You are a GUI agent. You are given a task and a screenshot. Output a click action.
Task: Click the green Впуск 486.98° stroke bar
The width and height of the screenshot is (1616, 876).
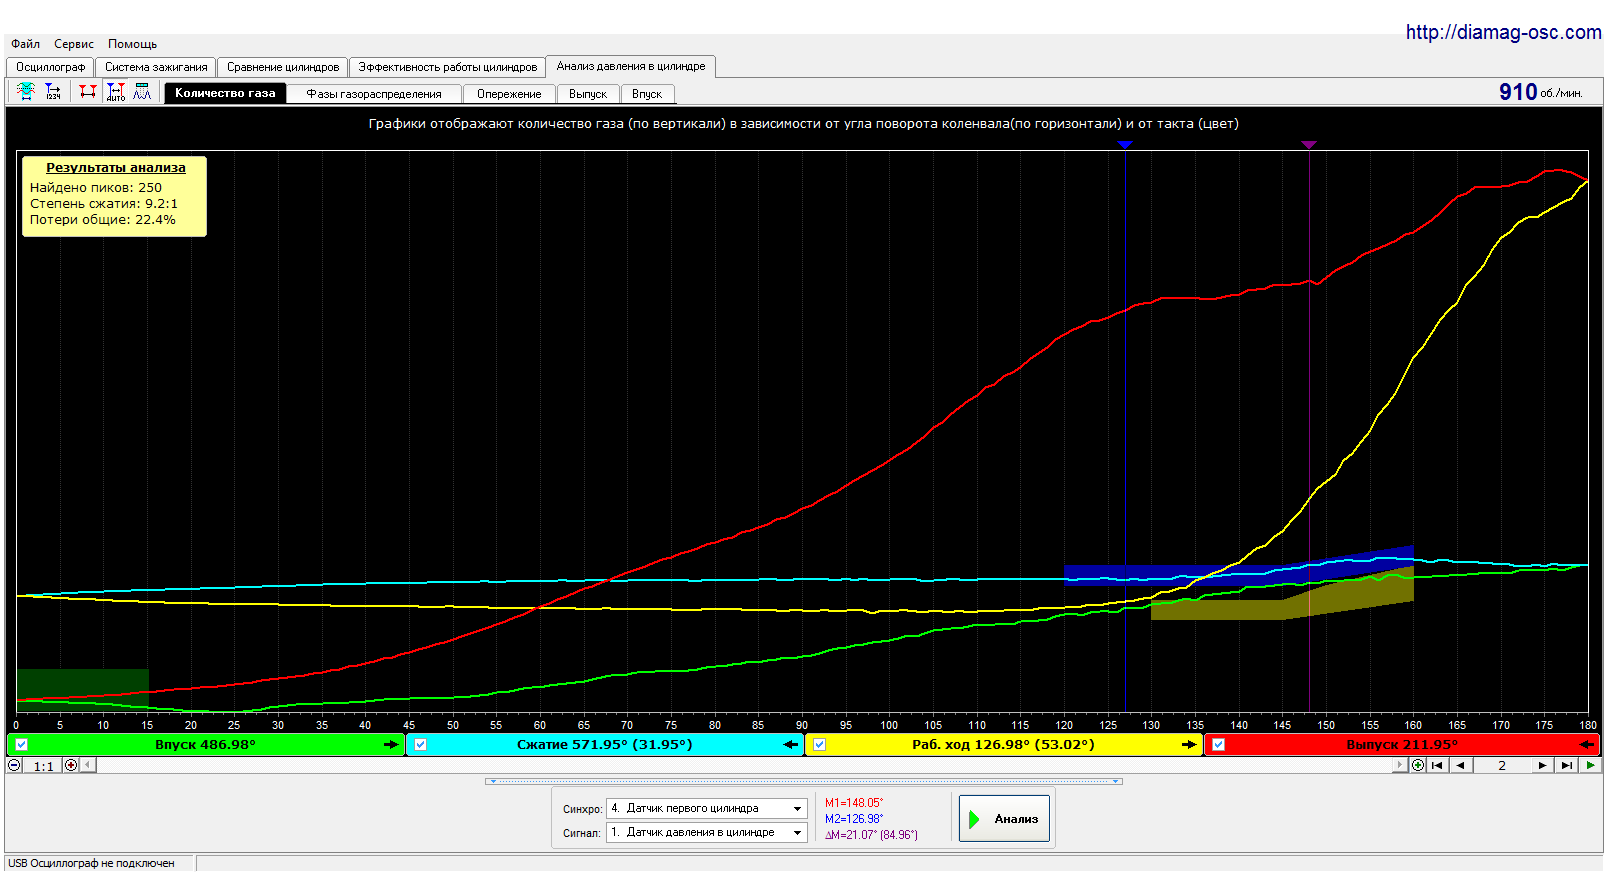[x=206, y=744]
